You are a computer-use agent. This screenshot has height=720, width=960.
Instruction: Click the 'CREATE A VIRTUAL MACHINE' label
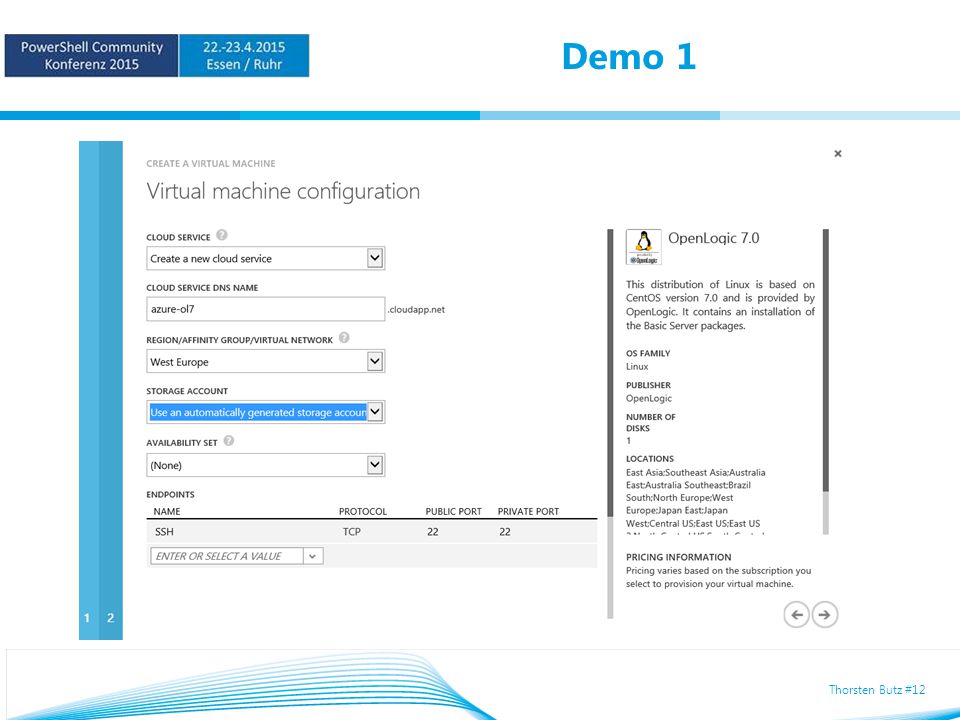[211, 163]
